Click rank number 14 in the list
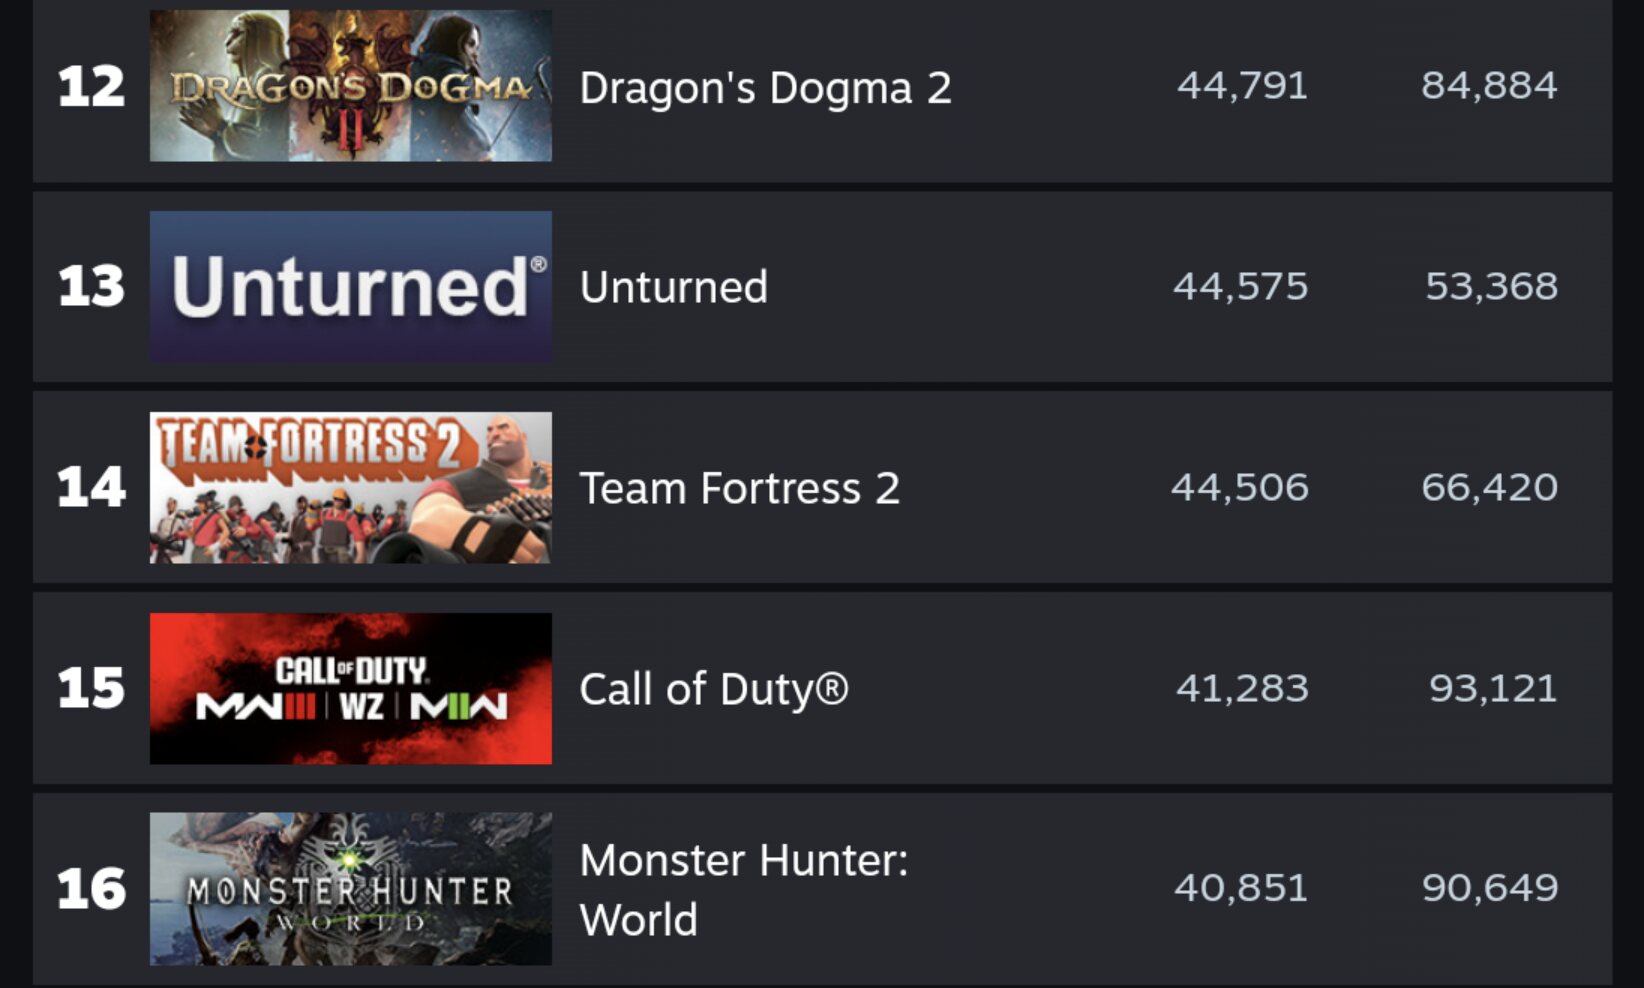The image size is (1644, 988). click(91, 487)
